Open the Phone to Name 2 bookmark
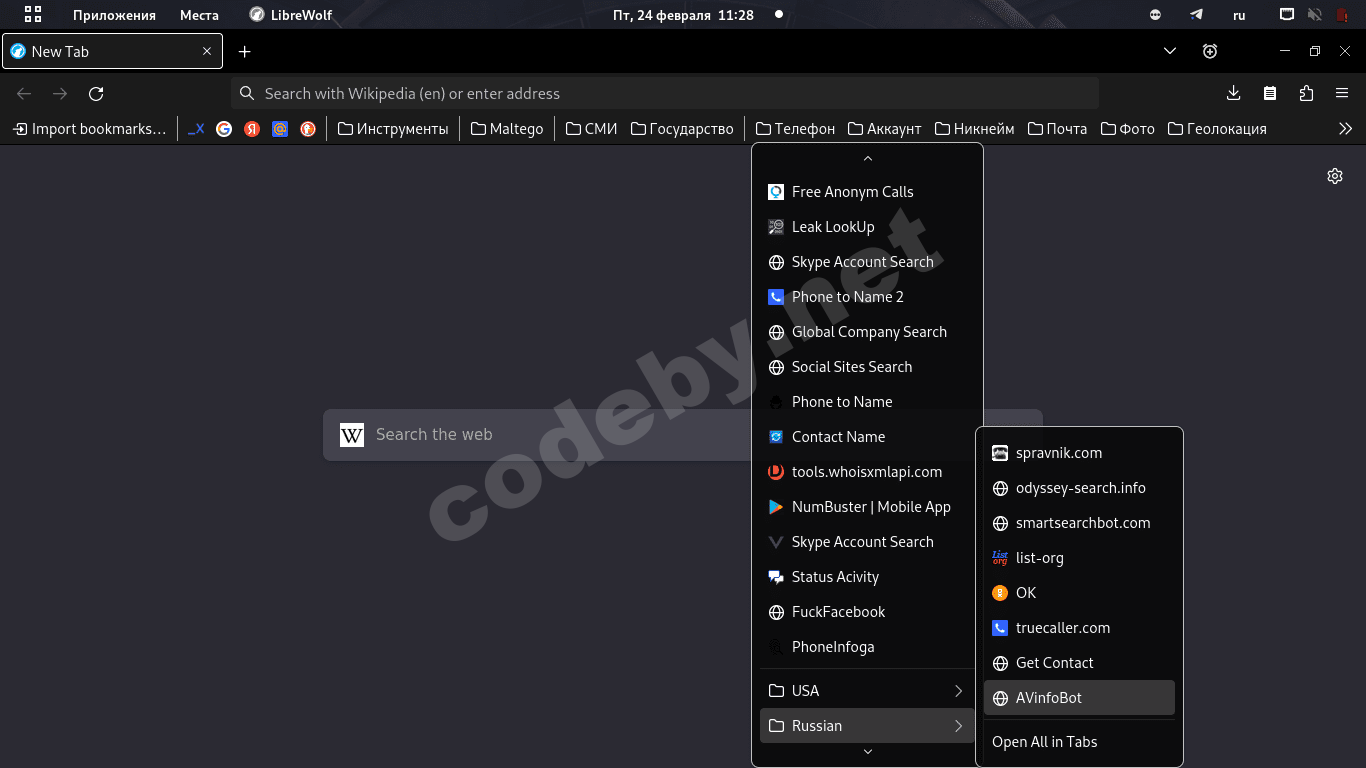1366x768 pixels. tap(867, 297)
